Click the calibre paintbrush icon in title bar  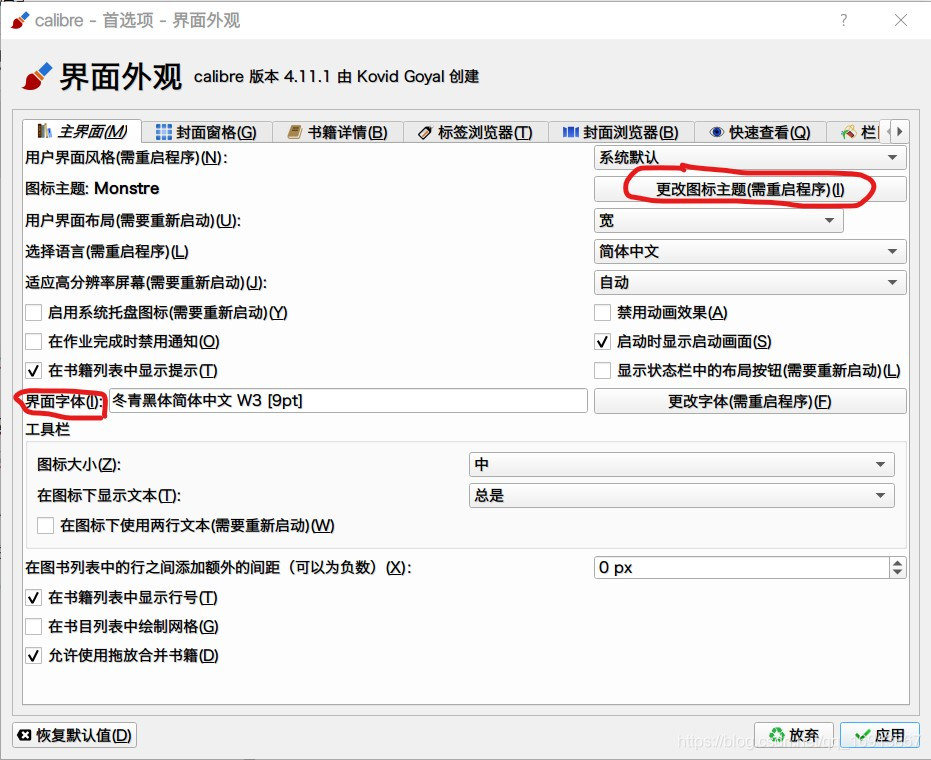(20, 20)
